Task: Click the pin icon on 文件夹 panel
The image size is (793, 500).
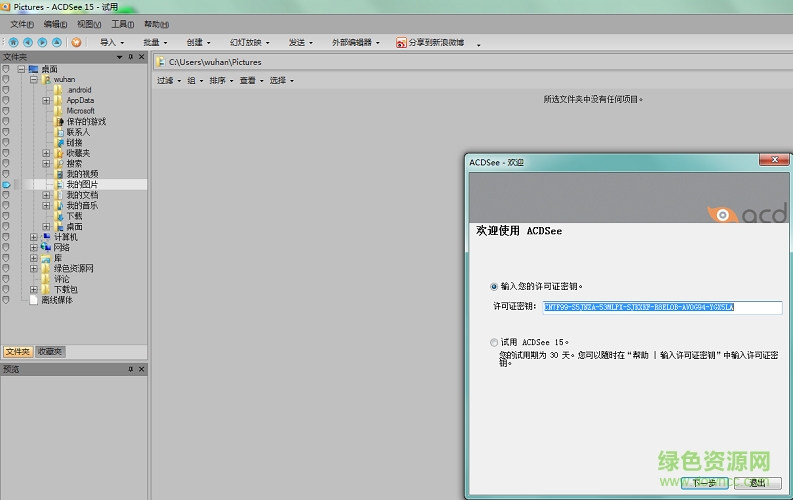Action: tap(130, 57)
